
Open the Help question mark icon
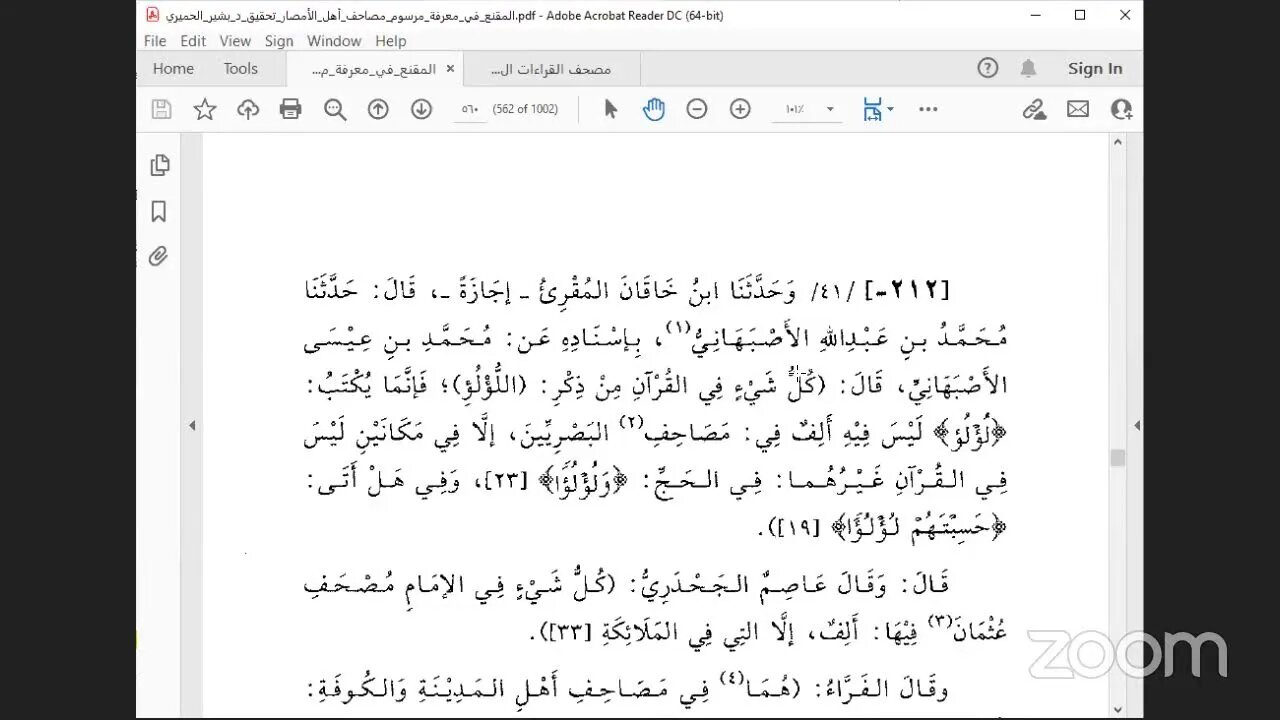(x=988, y=68)
